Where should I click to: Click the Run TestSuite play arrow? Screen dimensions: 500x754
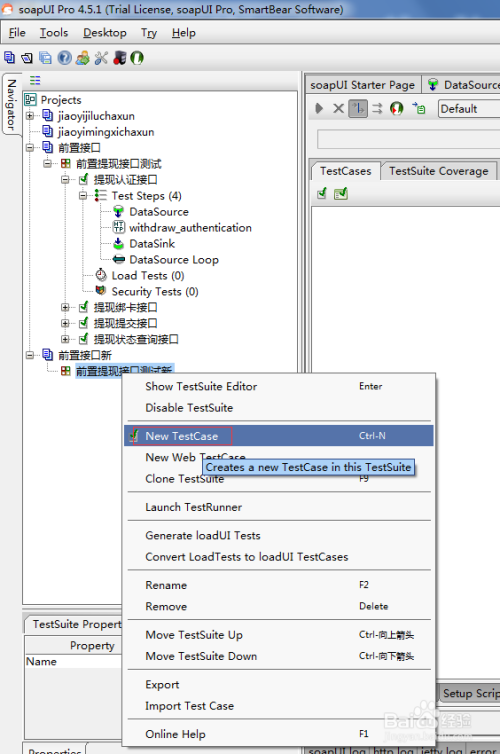[319, 109]
